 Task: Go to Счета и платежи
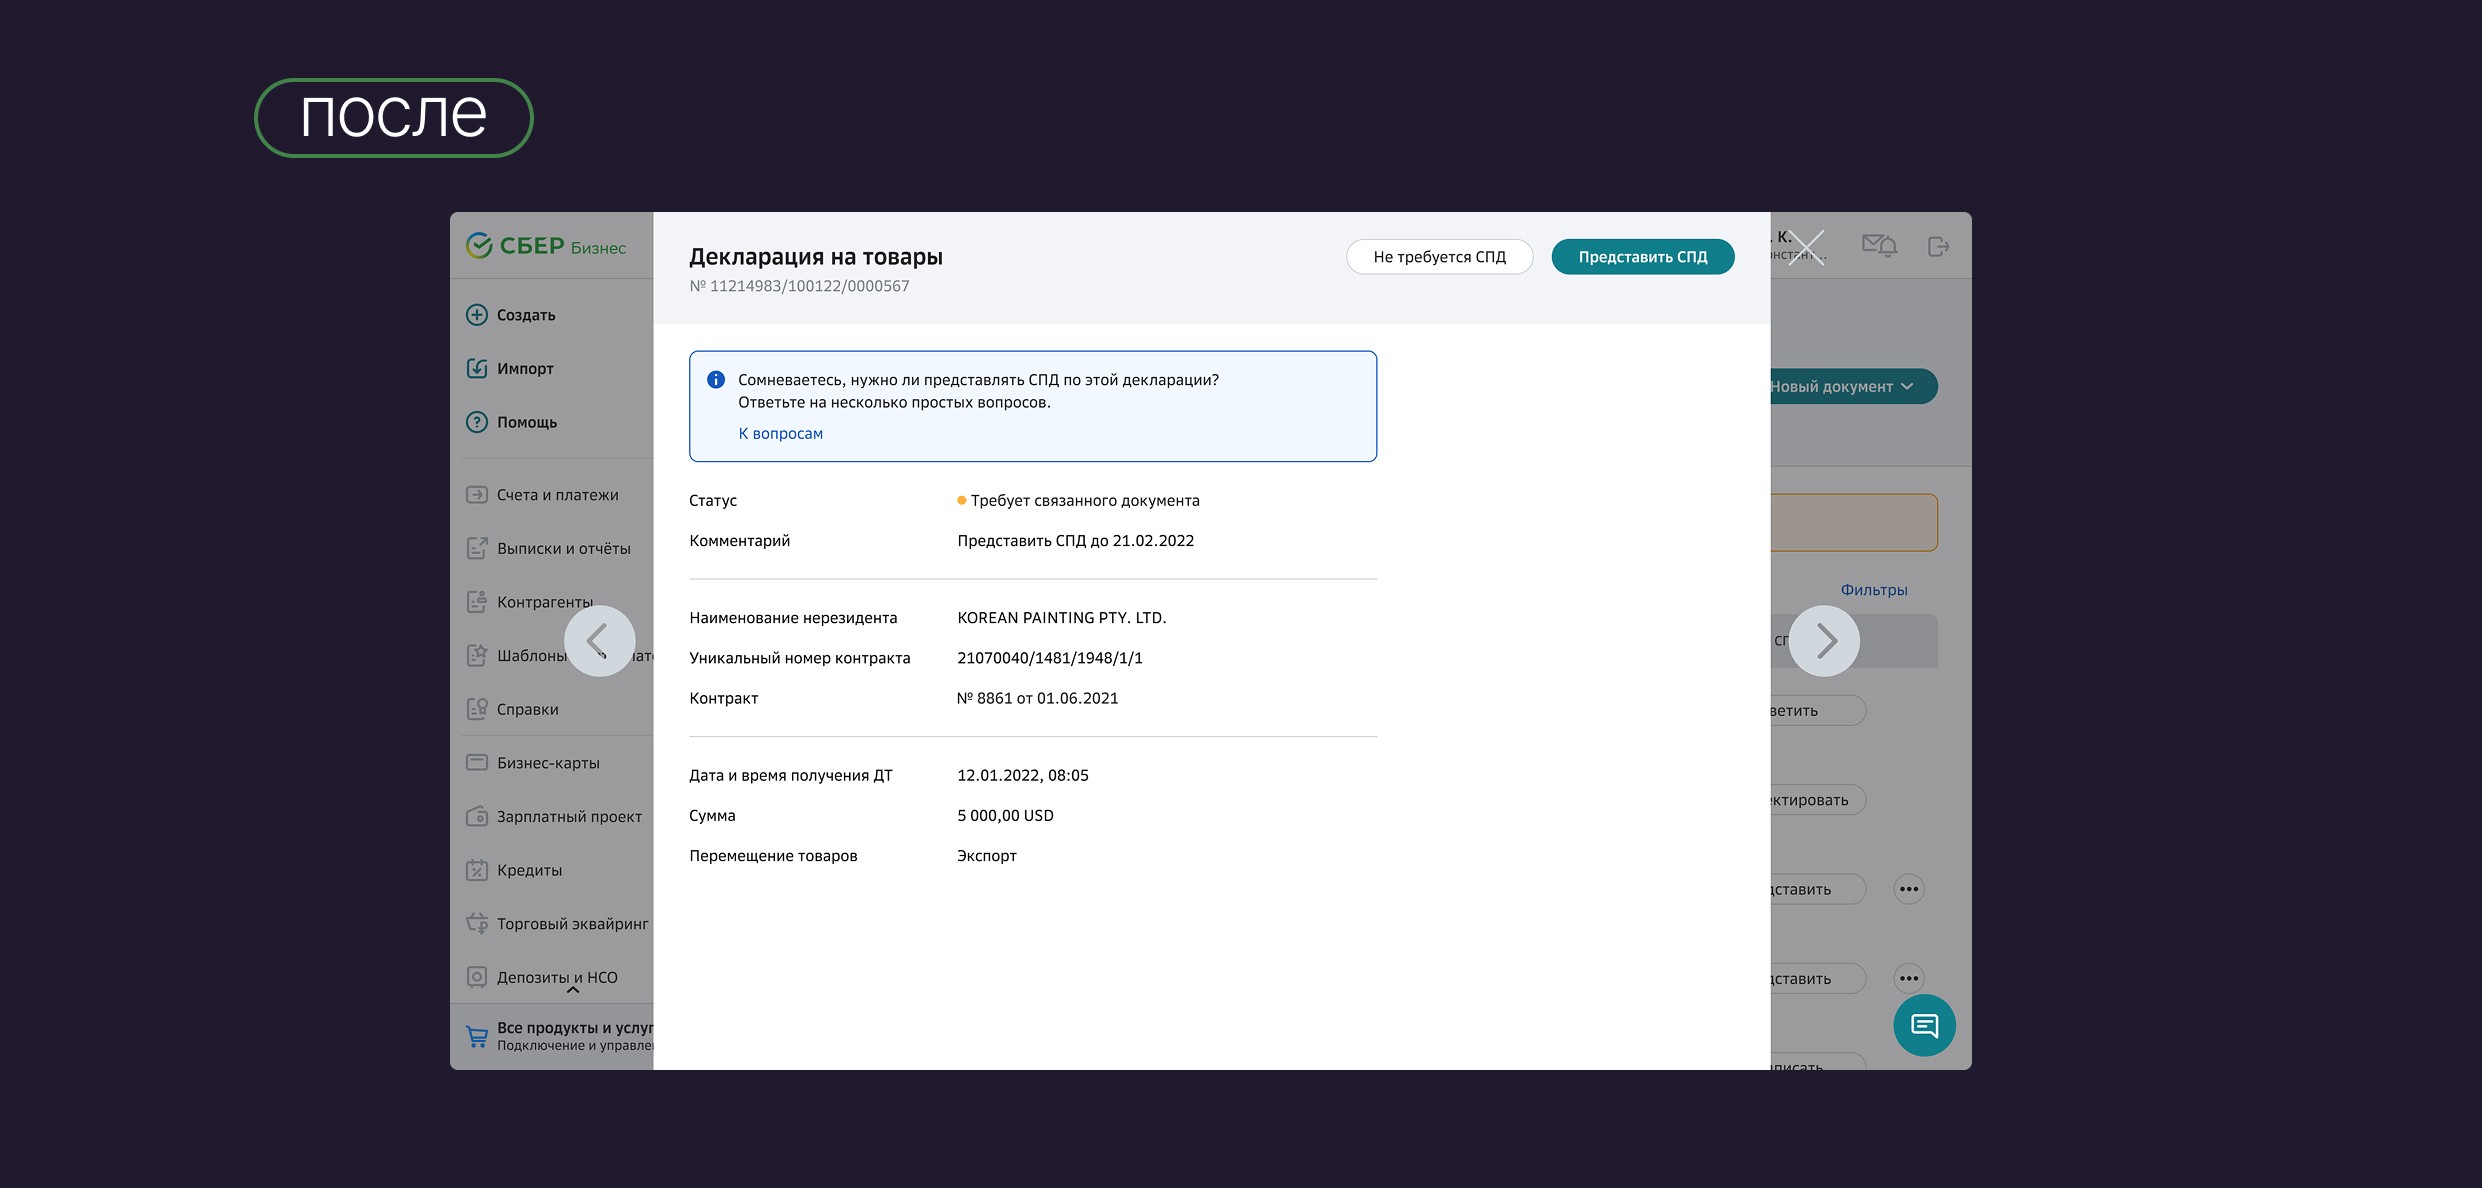556,495
